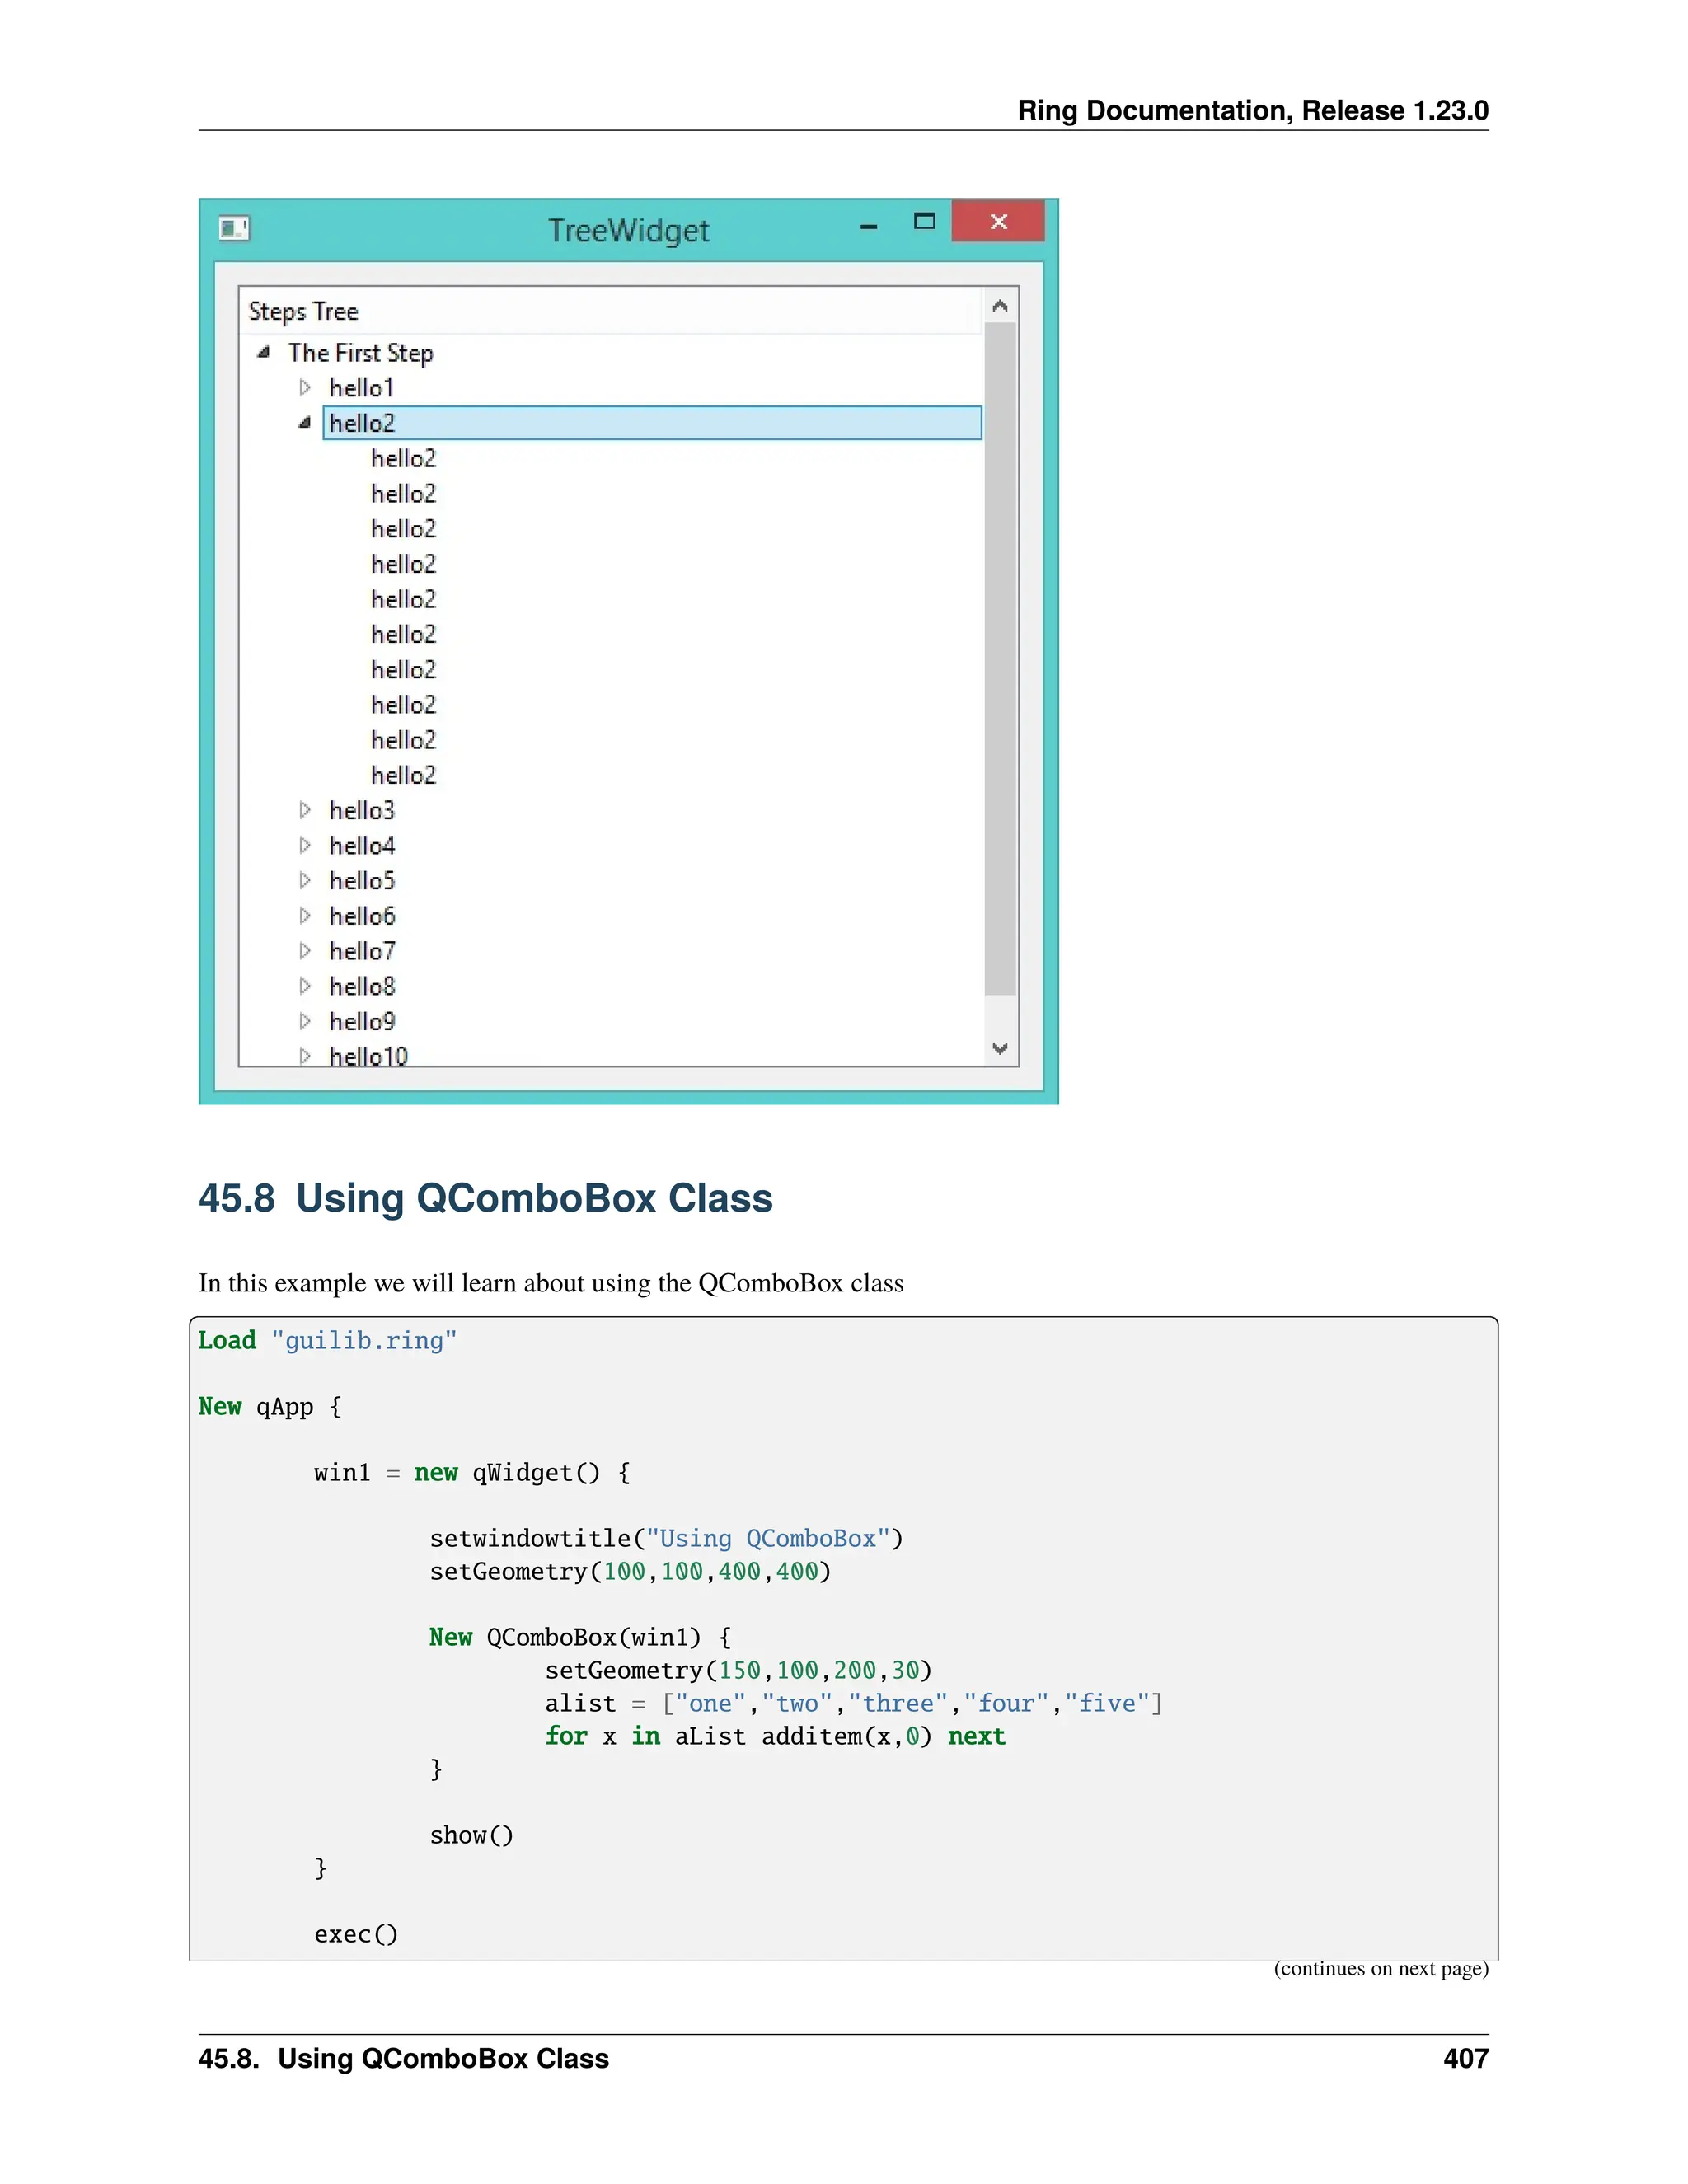Click the vertical scrollbar thumb in tree

[1000, 659]
